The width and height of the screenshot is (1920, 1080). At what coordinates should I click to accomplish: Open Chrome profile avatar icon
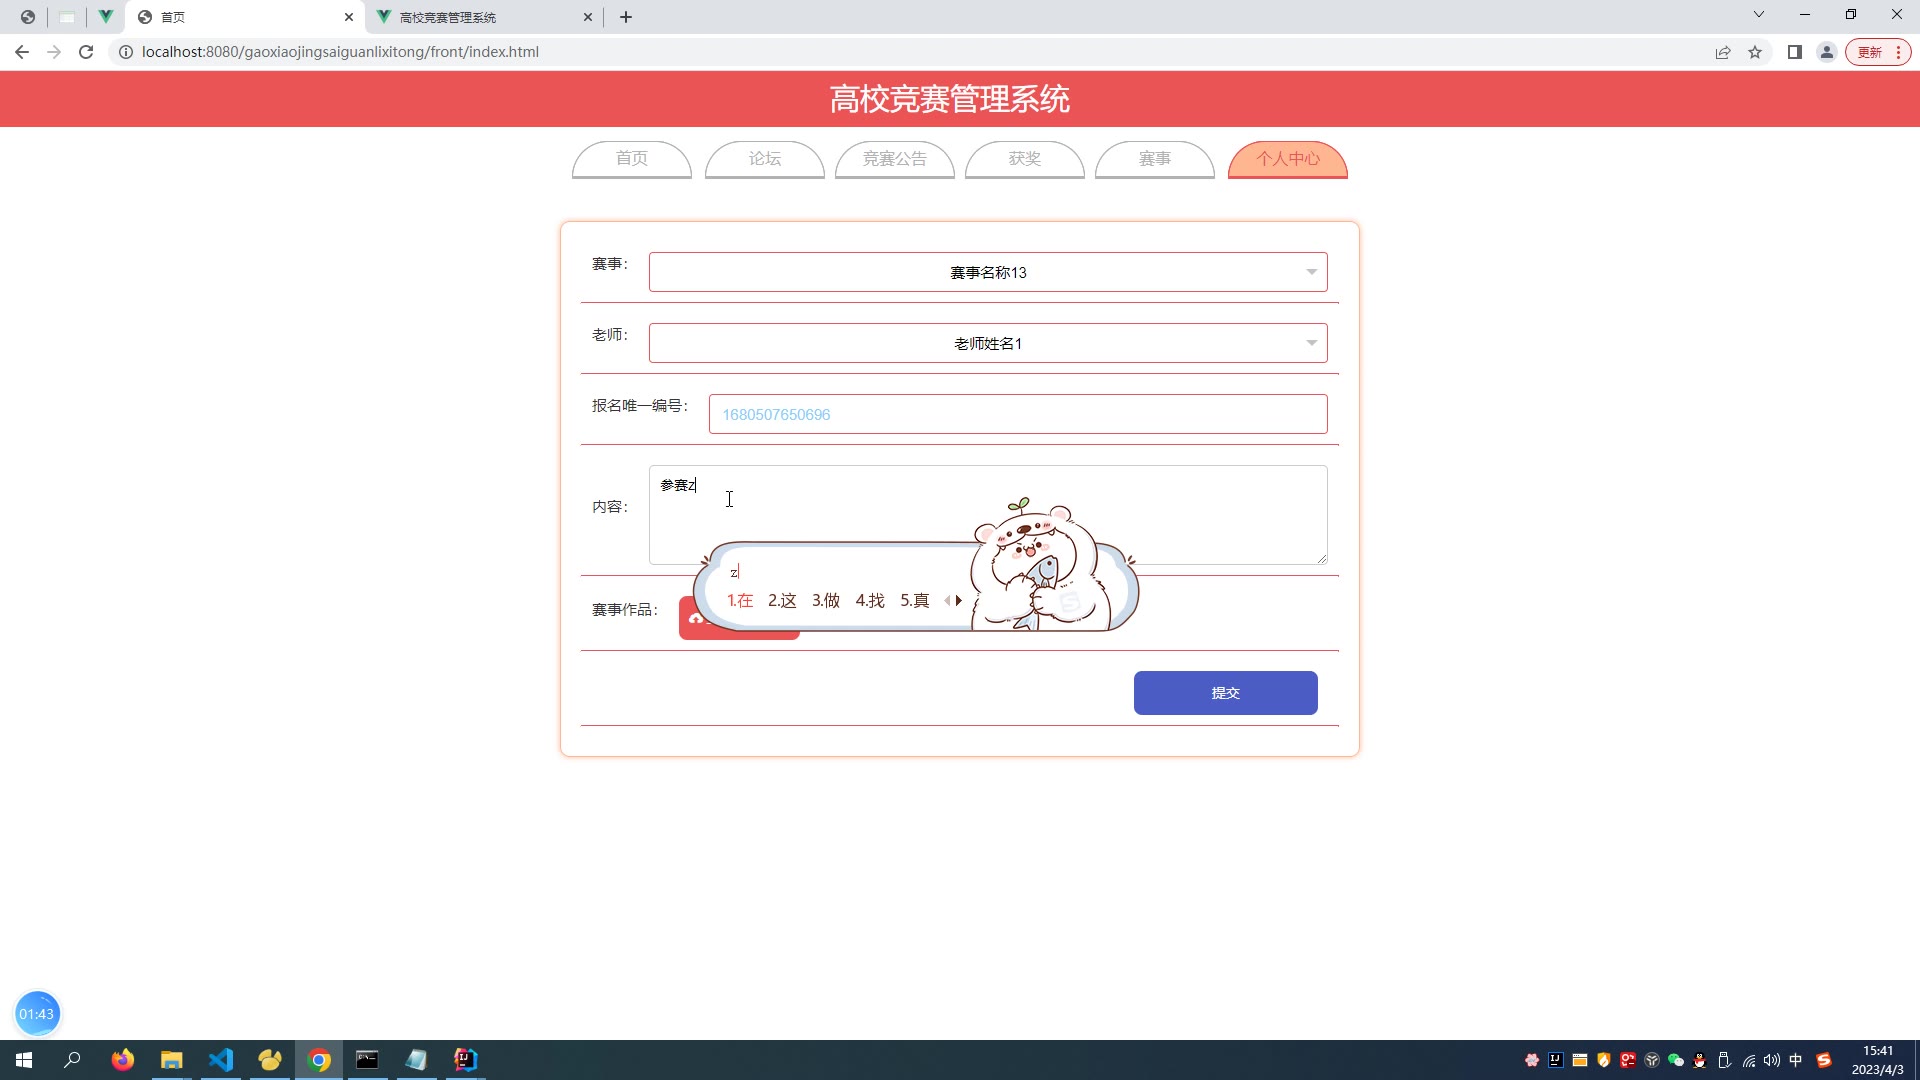click(x=1827, y=52)
